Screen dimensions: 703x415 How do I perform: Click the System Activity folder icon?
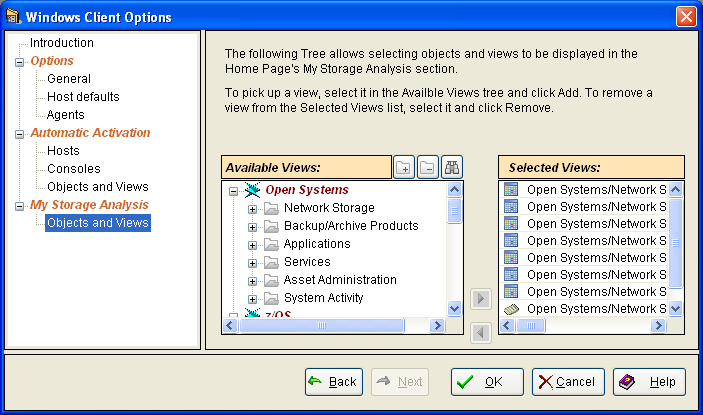[271, 298]
